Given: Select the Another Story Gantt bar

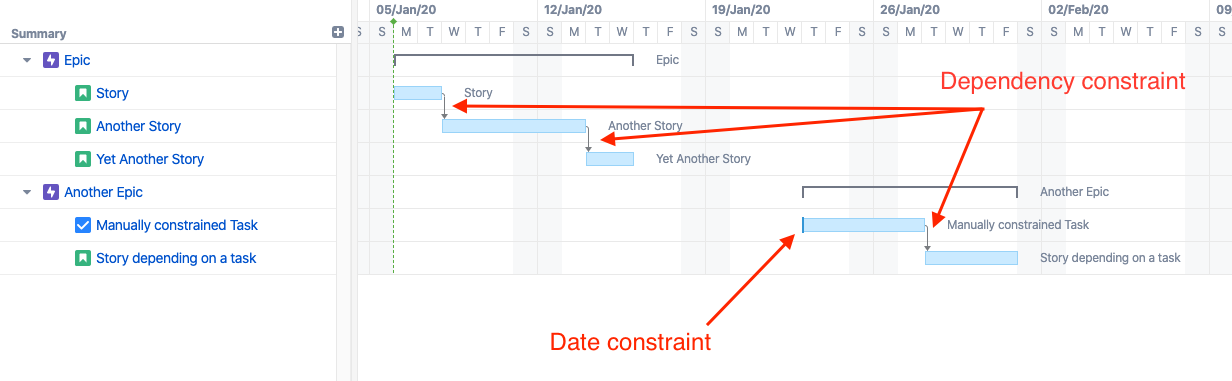Looking at the screenshot, I should [514, 126].
